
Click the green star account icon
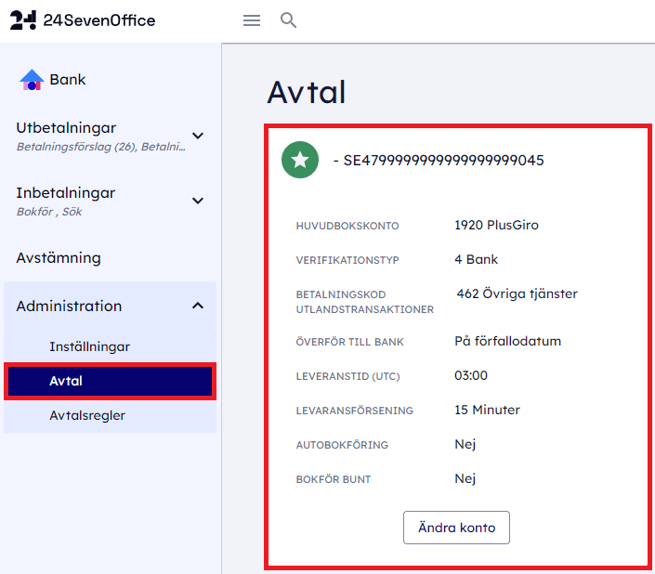coord(299,160)
